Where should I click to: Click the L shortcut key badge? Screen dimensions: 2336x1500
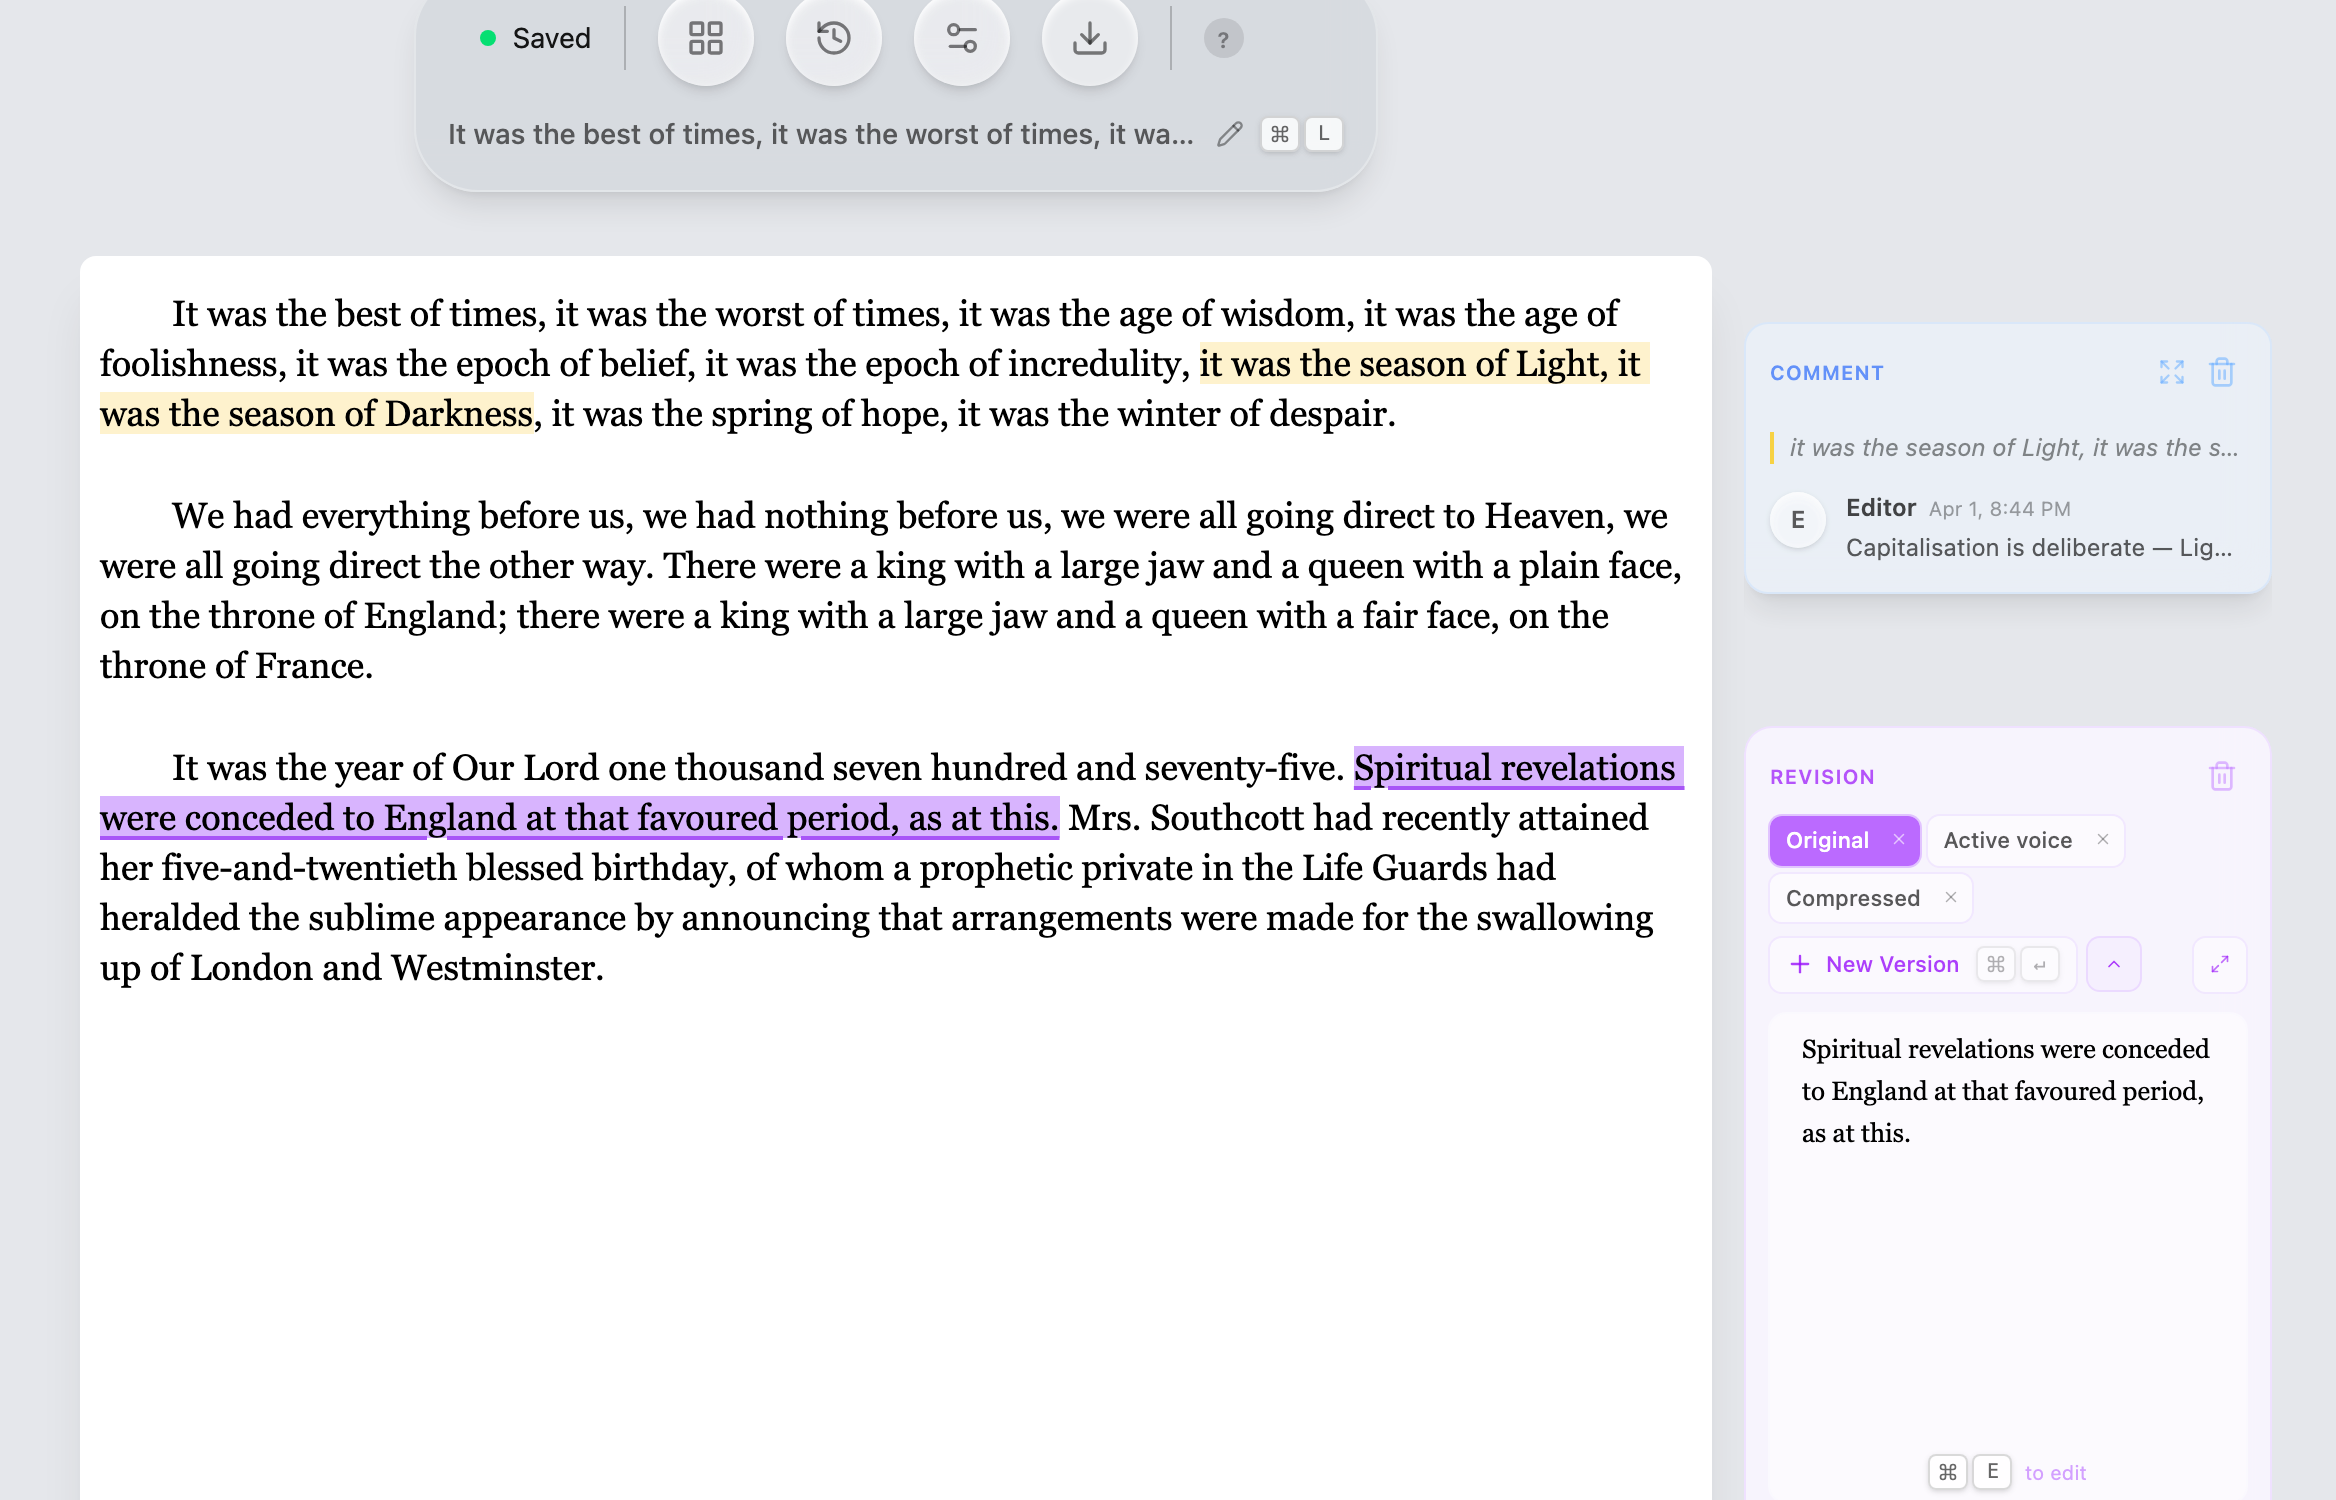(x=1324, y=134)
